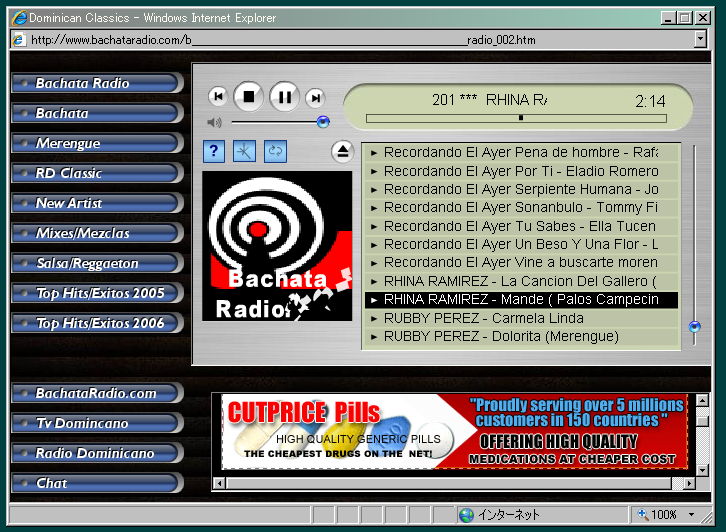Play Recordando El Ayer Serpiente Humana
The height and width of the screenshot is (532, 726).
tap(521, 189)
